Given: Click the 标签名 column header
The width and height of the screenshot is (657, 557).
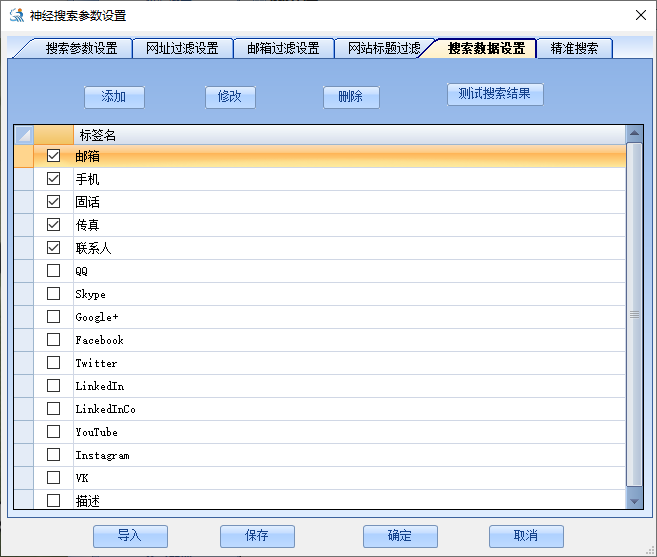Looking at the screenshot, I should [349, 135].
